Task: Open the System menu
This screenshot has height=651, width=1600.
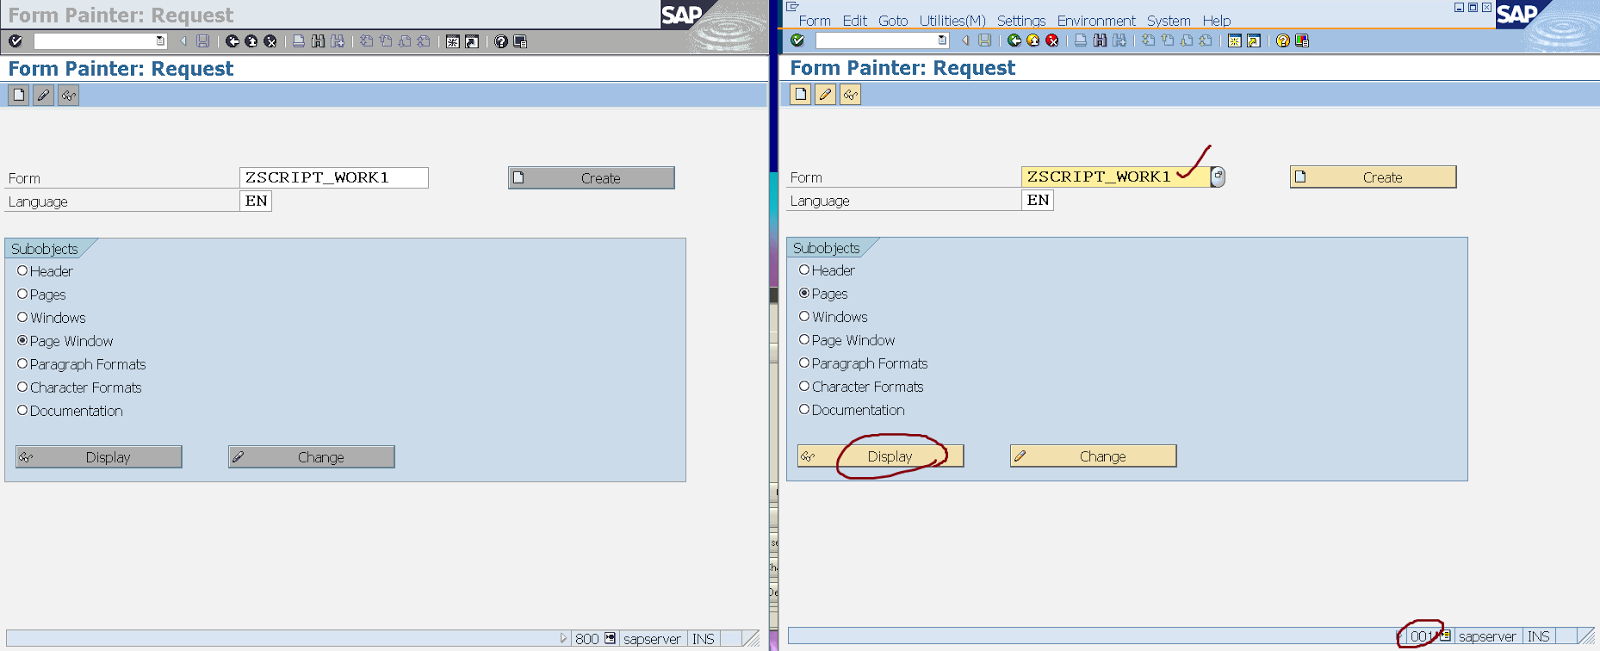Action: (1168, 21)
